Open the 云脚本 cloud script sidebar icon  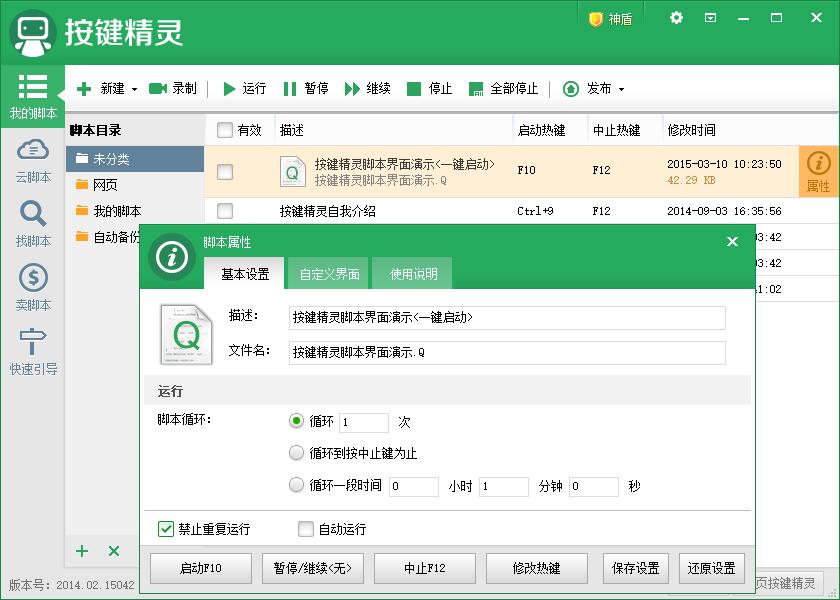tap(32, 150)
